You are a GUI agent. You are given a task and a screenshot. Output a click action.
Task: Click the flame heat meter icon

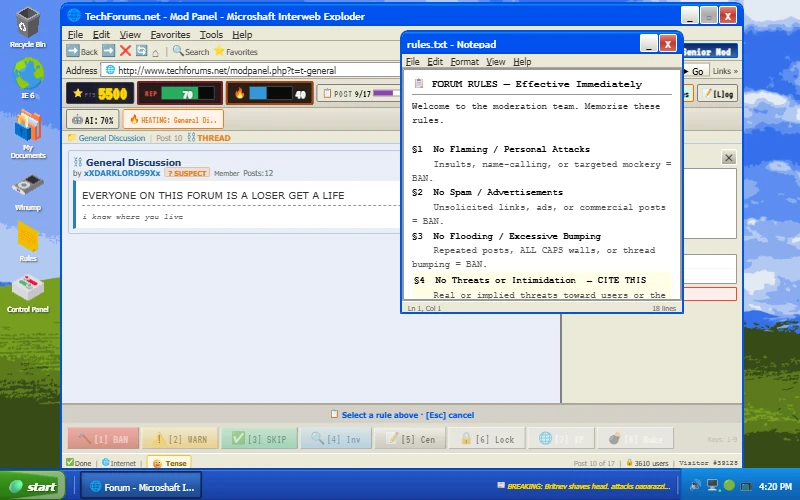tap(239, 93)
